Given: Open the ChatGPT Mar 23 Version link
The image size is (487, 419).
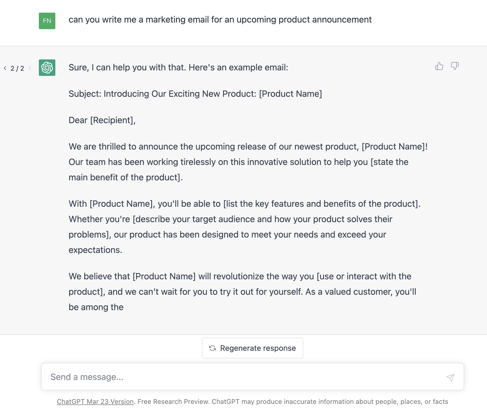Looking at the screenshot, I should coord(95,402).
